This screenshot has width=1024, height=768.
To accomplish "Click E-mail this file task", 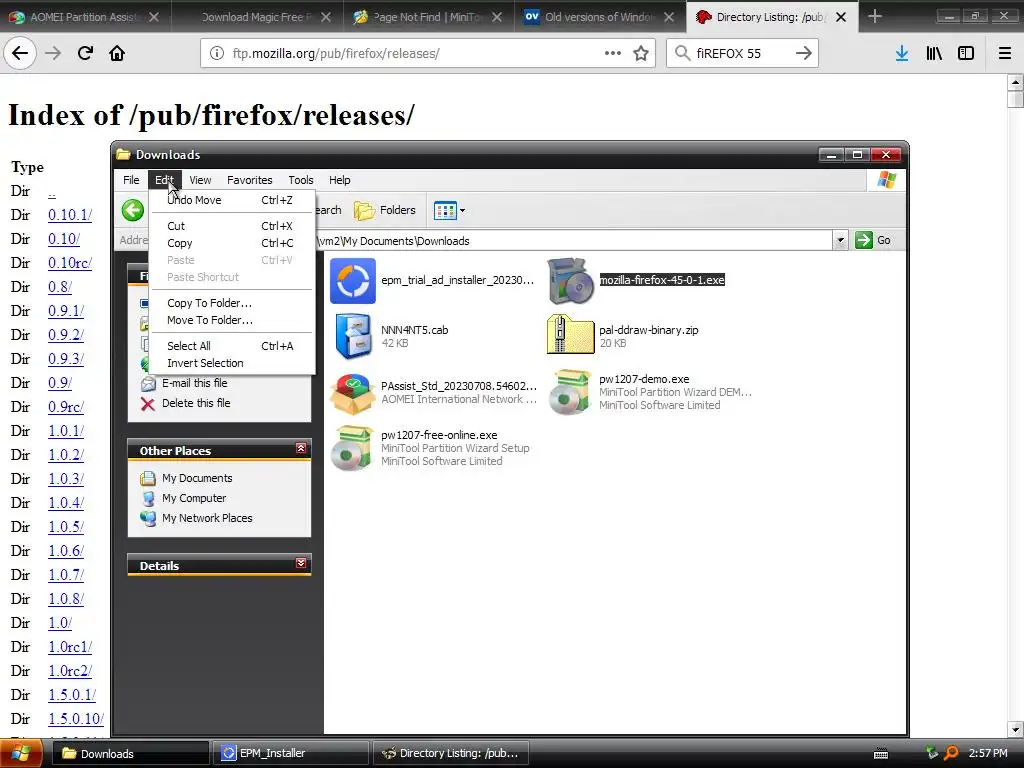I will point(195,383).
